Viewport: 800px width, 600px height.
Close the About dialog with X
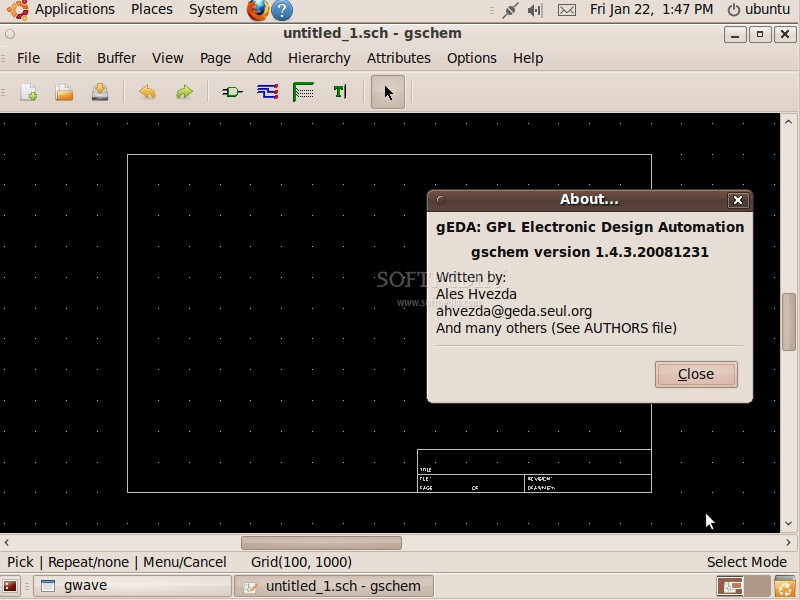pos(738,200)
